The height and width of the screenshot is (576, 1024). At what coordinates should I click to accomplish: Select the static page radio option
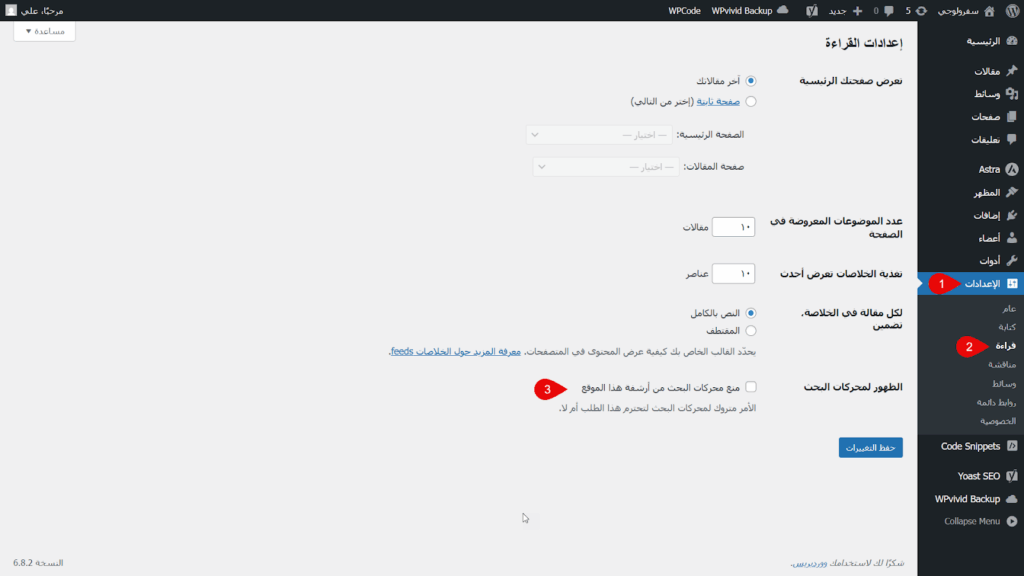[x=750, y=101]
